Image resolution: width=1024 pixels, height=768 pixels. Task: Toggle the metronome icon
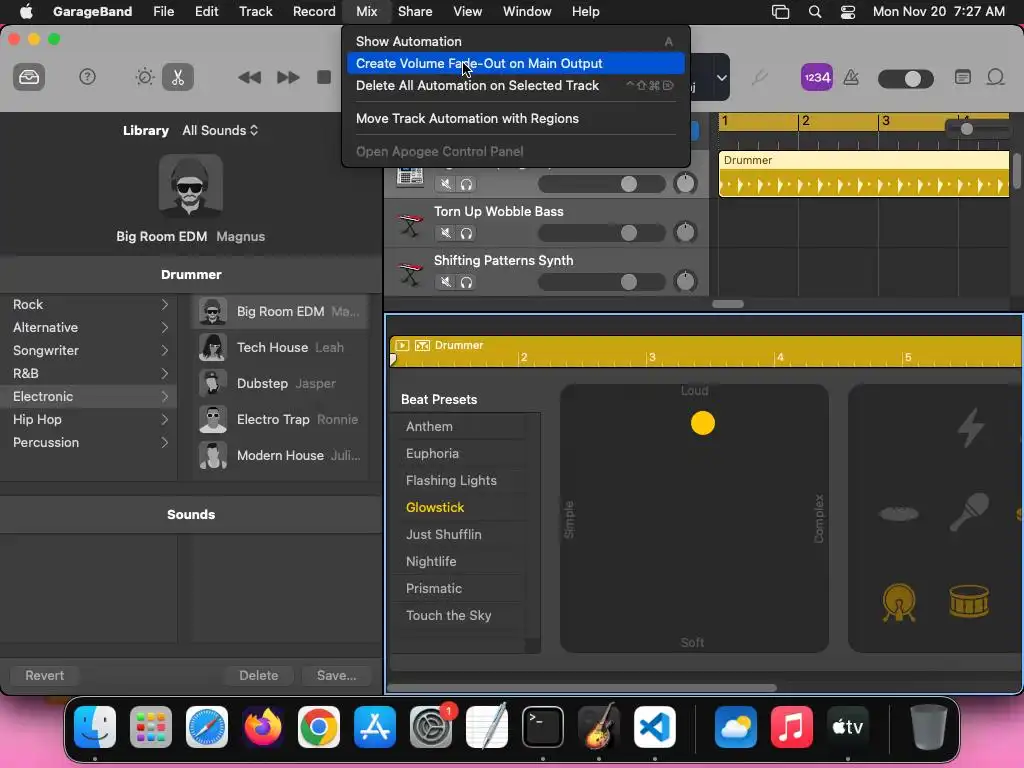(x=851, y=78)
